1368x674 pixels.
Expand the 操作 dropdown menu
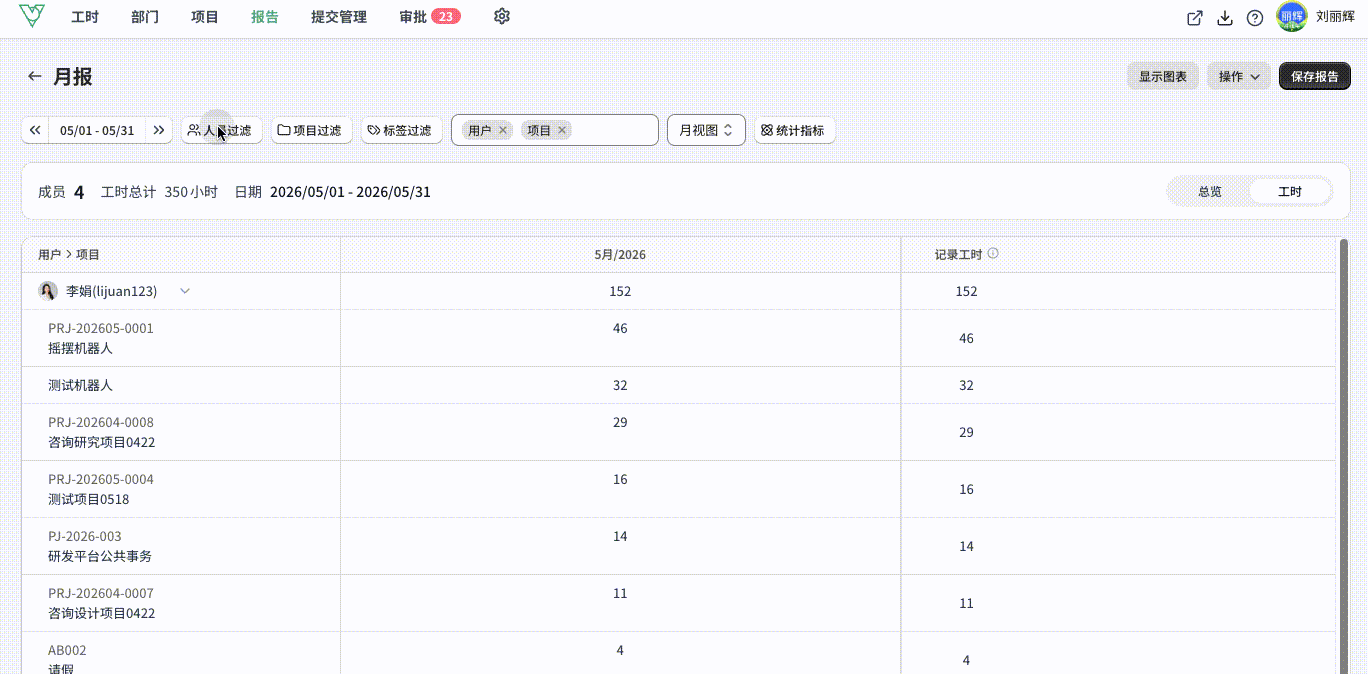[x=1239, y=76]
